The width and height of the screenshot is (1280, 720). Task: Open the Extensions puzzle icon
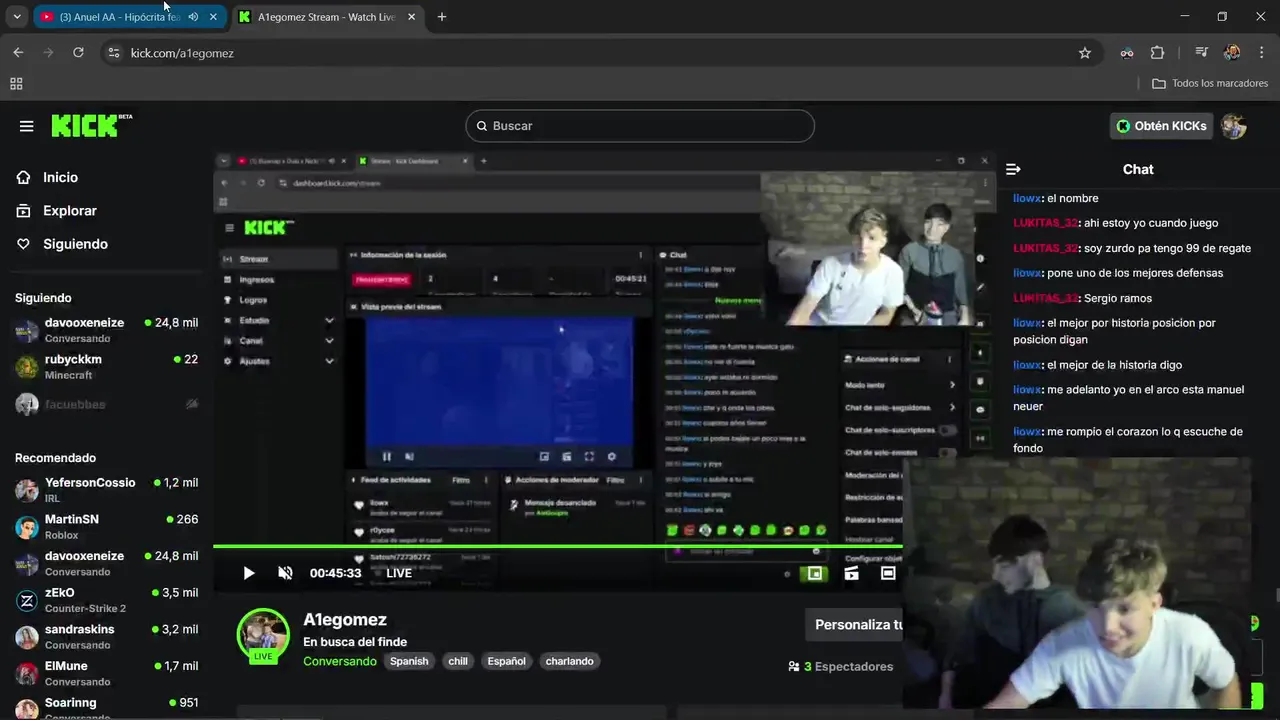[1158, 53]
